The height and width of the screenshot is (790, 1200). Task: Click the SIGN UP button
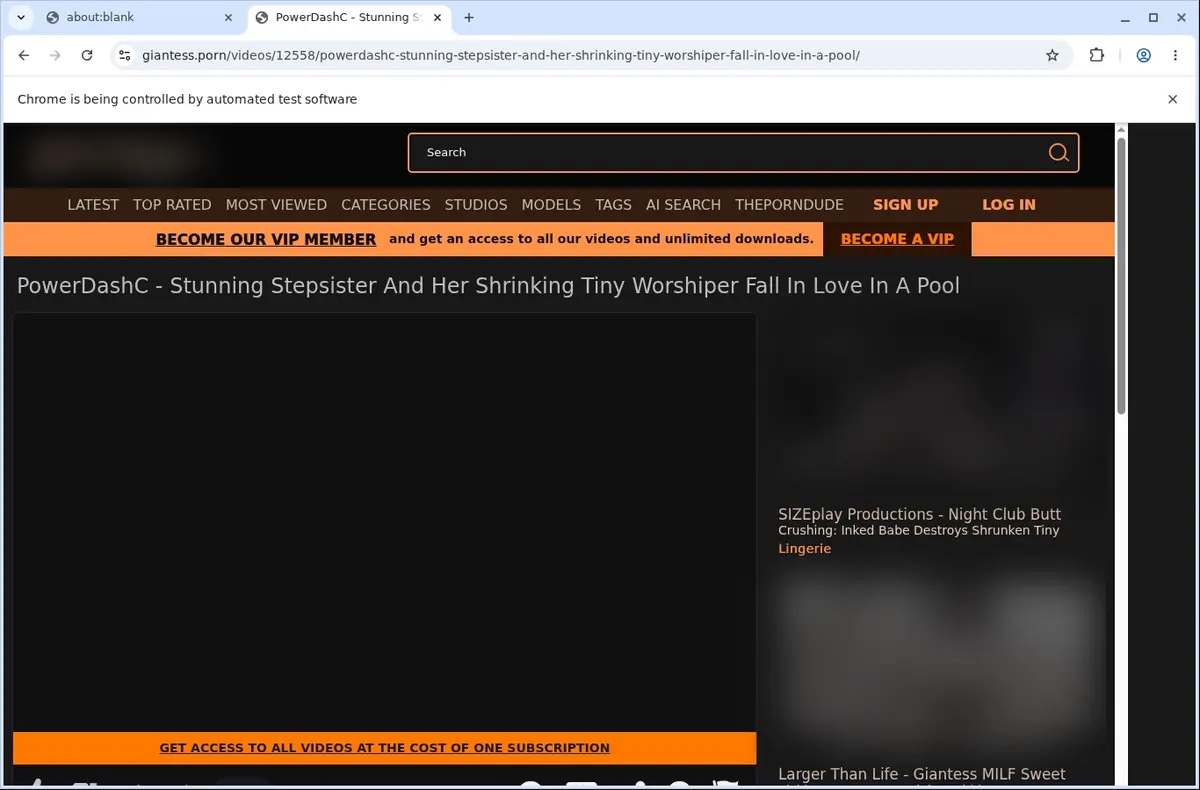pyautogui.click(x=905, y=204)
